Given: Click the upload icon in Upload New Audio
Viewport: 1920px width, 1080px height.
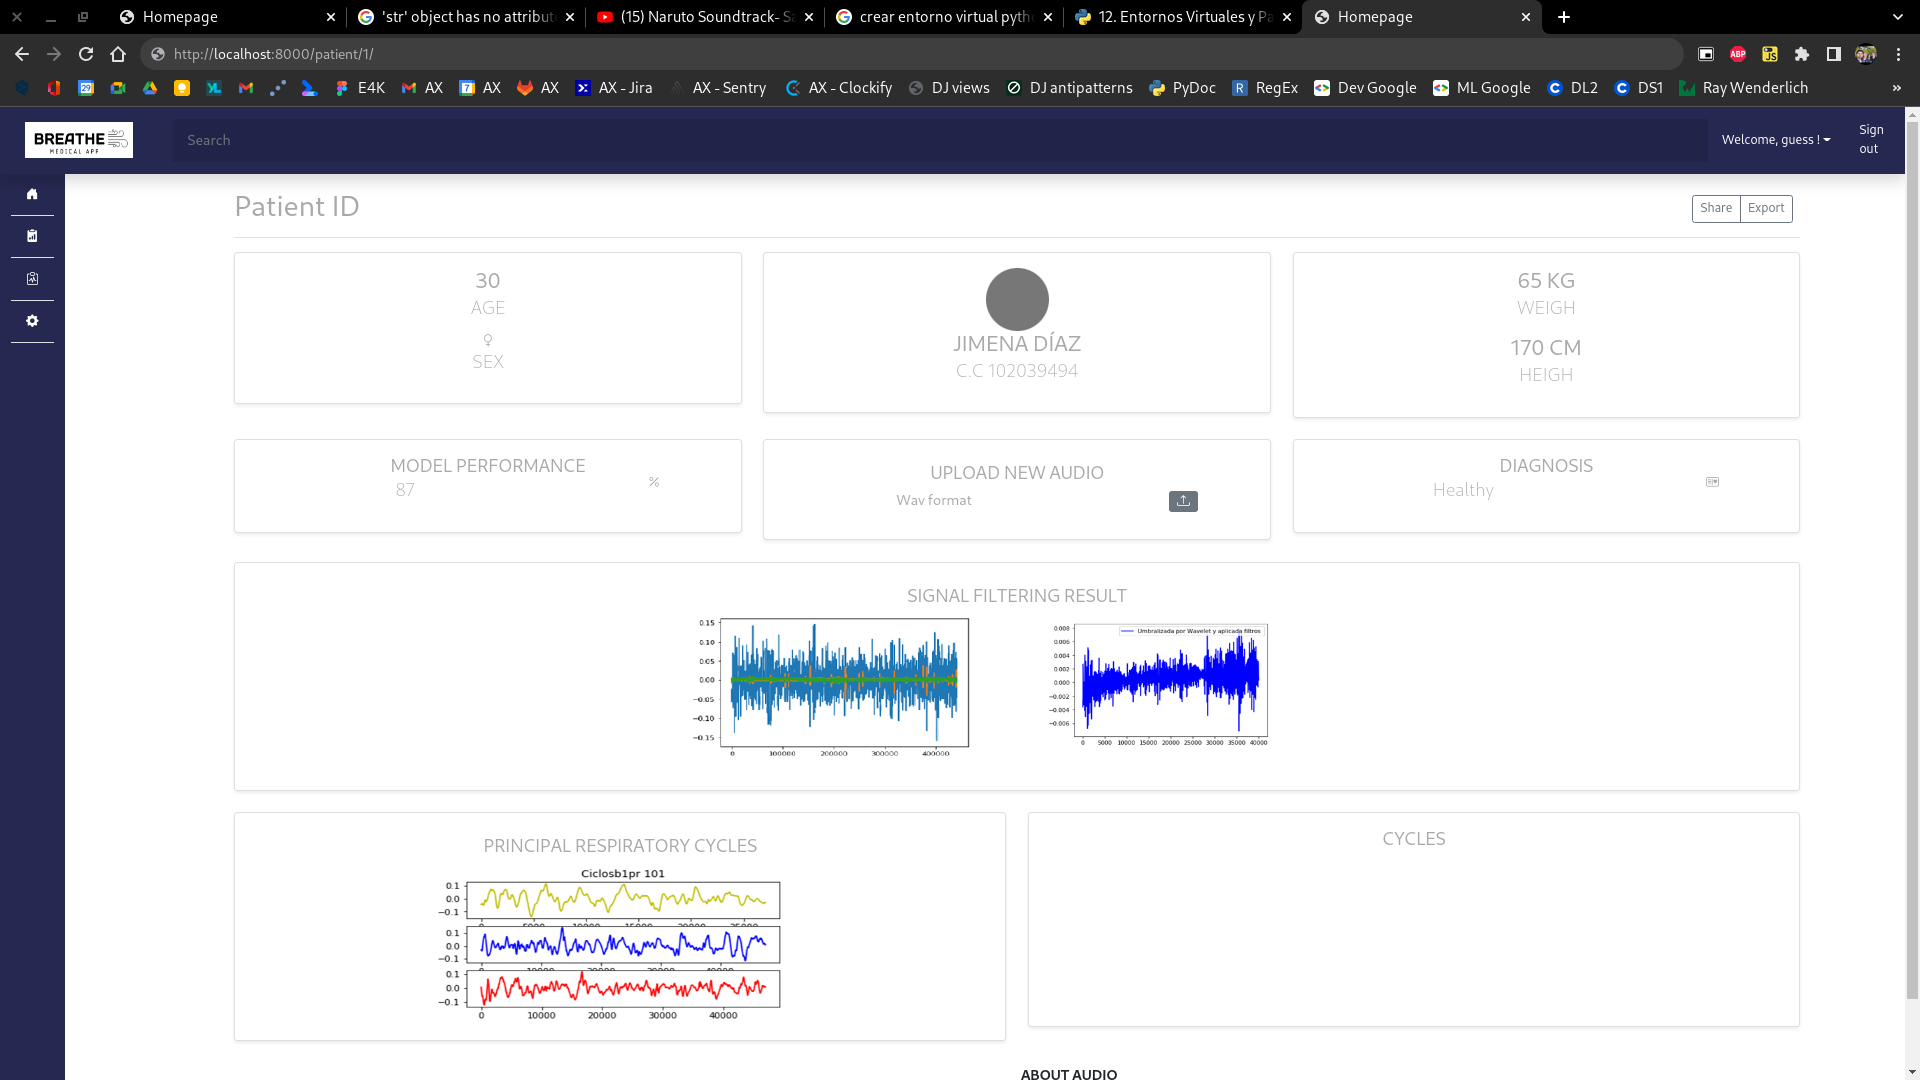Looking at the screenshot, I should click(1183, 501).
